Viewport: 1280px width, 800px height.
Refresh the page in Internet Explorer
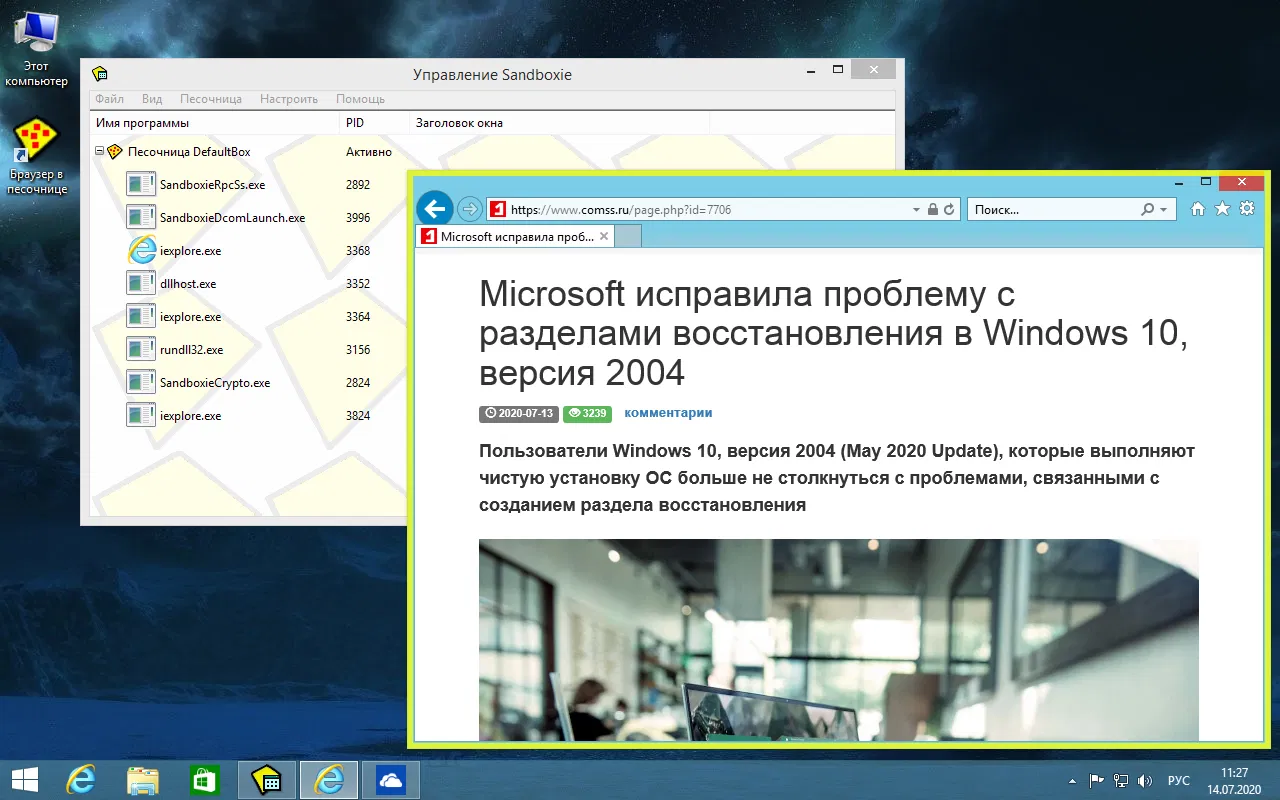pos(949,210)
